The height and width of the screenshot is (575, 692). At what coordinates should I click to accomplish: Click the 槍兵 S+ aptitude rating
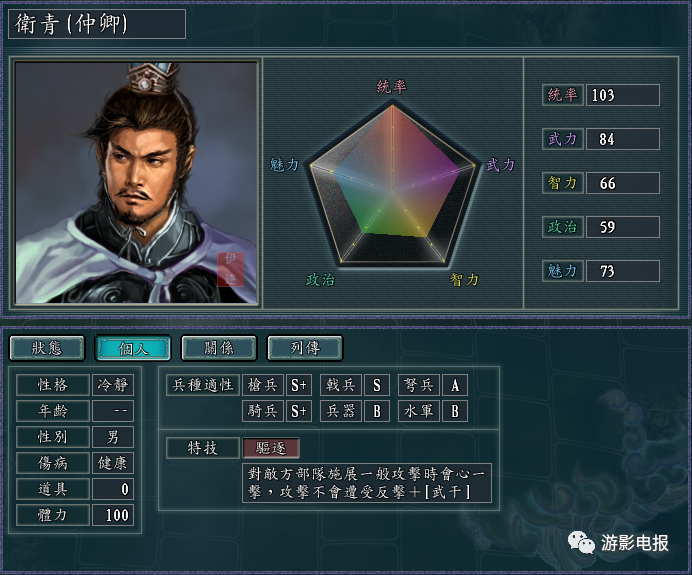click(299, 385)
